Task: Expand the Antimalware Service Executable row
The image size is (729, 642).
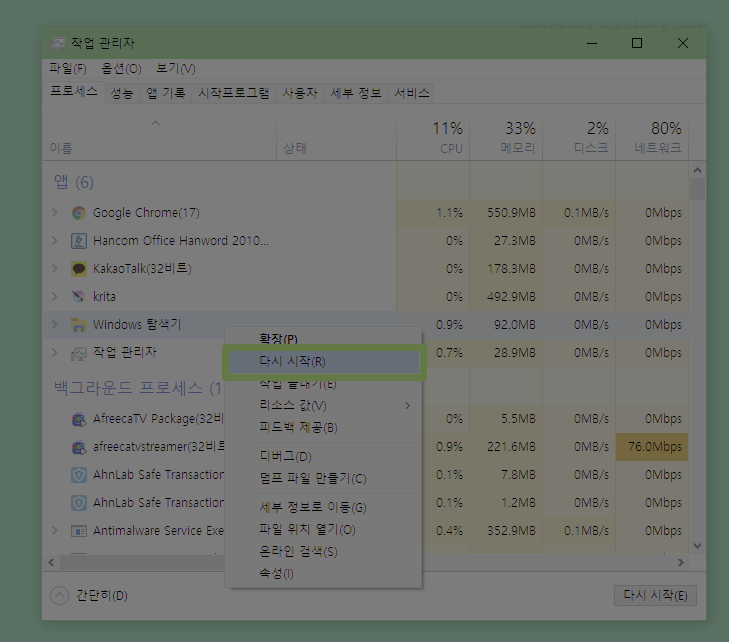Action: pos(54,530)
